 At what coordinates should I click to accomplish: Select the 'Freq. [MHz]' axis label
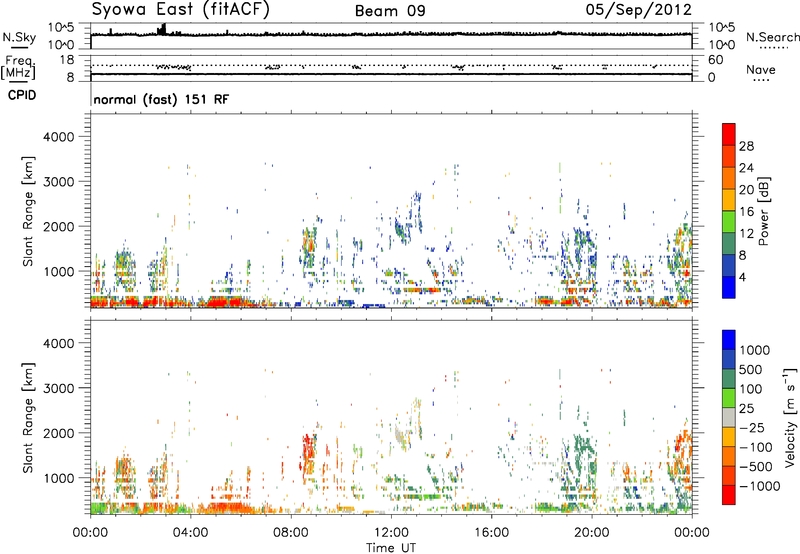point(18,68)
